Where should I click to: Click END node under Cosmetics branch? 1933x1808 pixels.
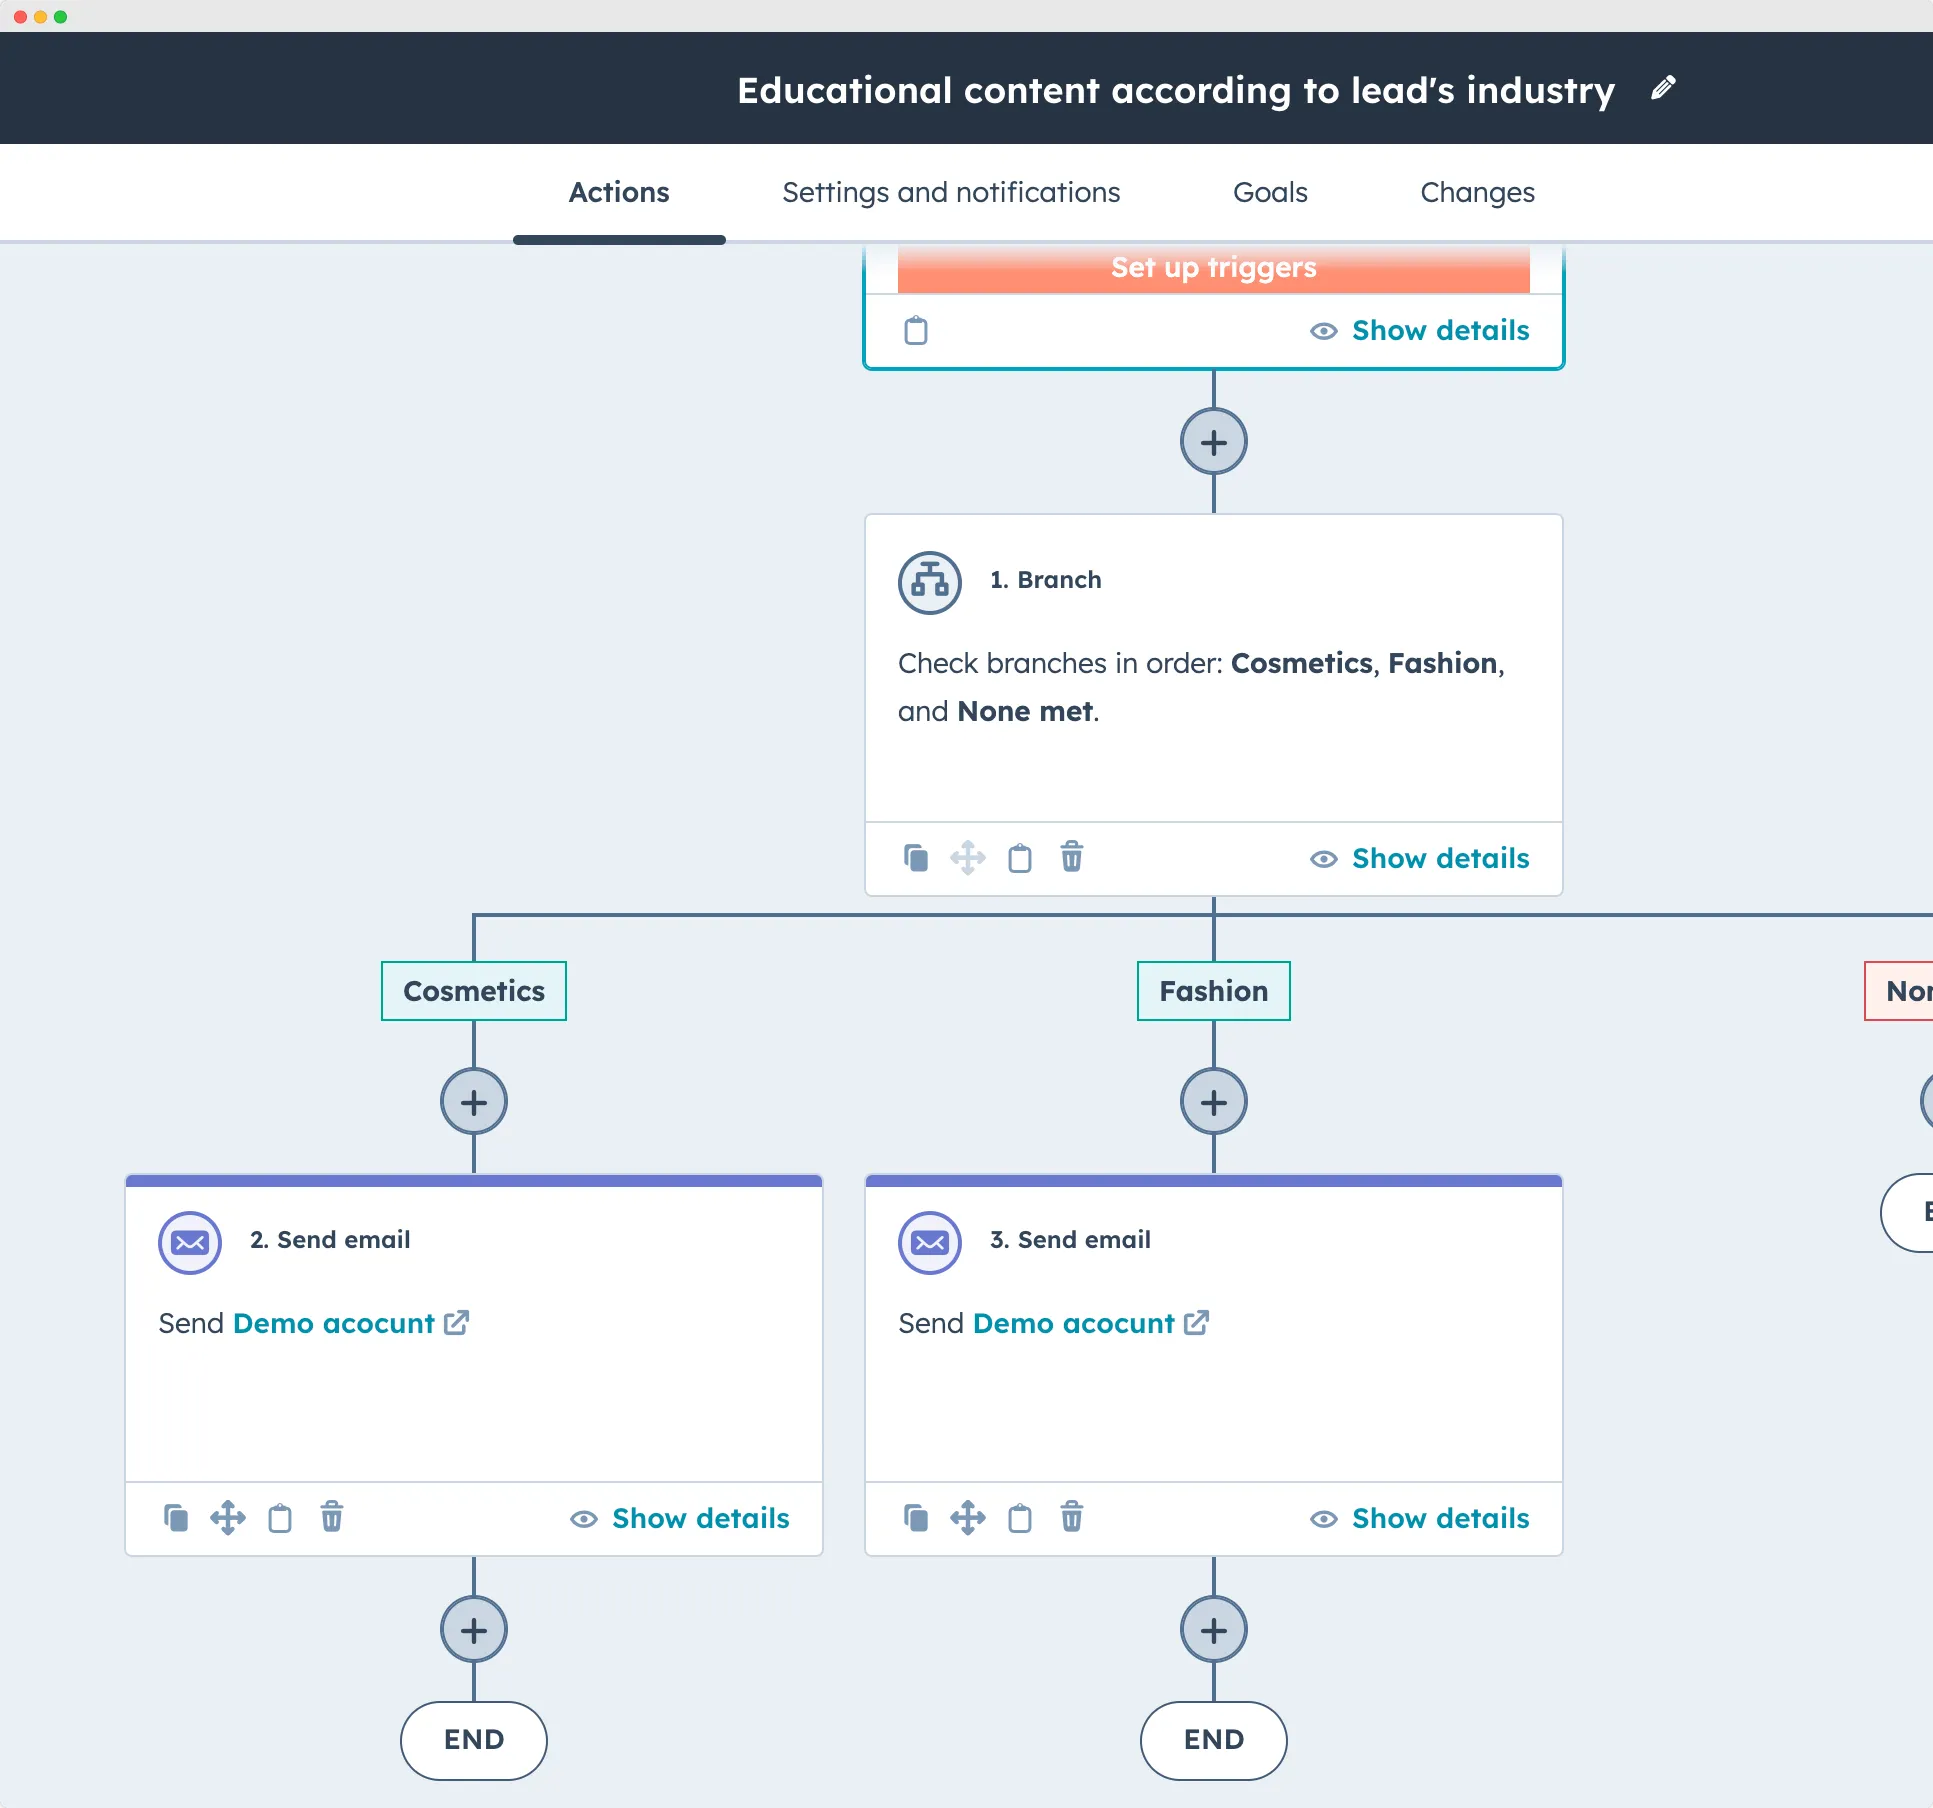[x=474, y=1740]
